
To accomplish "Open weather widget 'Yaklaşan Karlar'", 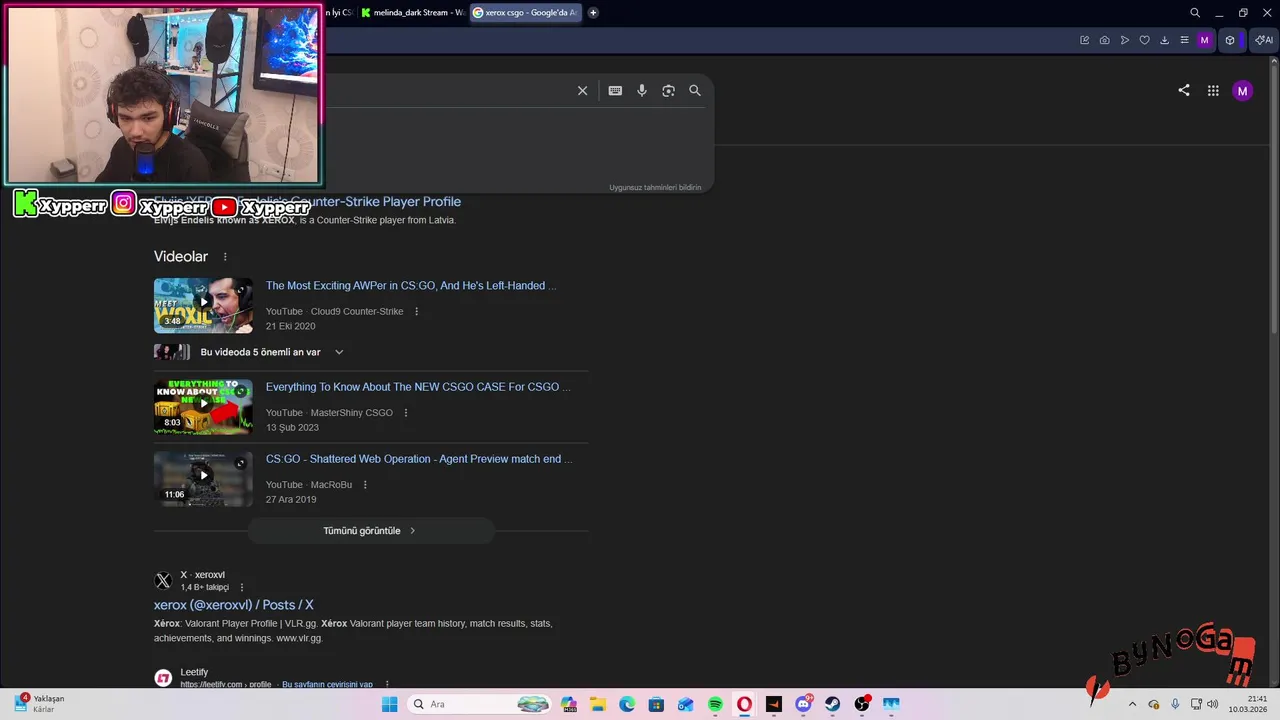I will pyautogui.click(x=38, y=704).
